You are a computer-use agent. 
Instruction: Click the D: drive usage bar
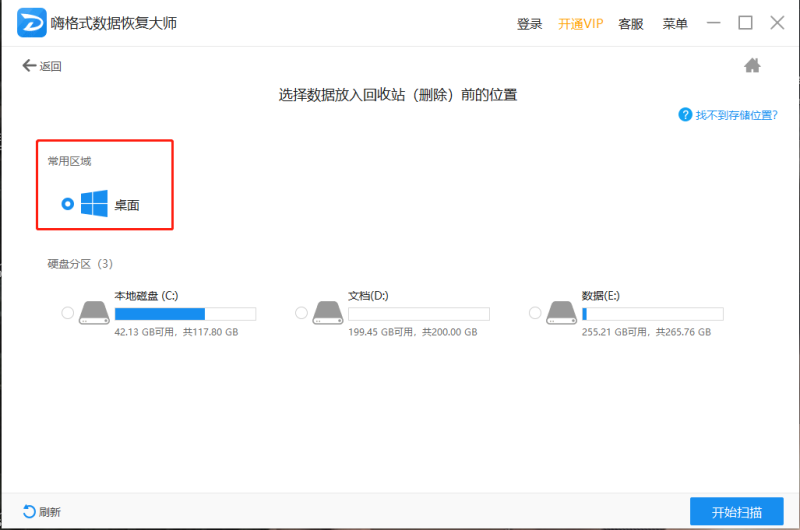point(419,314)
